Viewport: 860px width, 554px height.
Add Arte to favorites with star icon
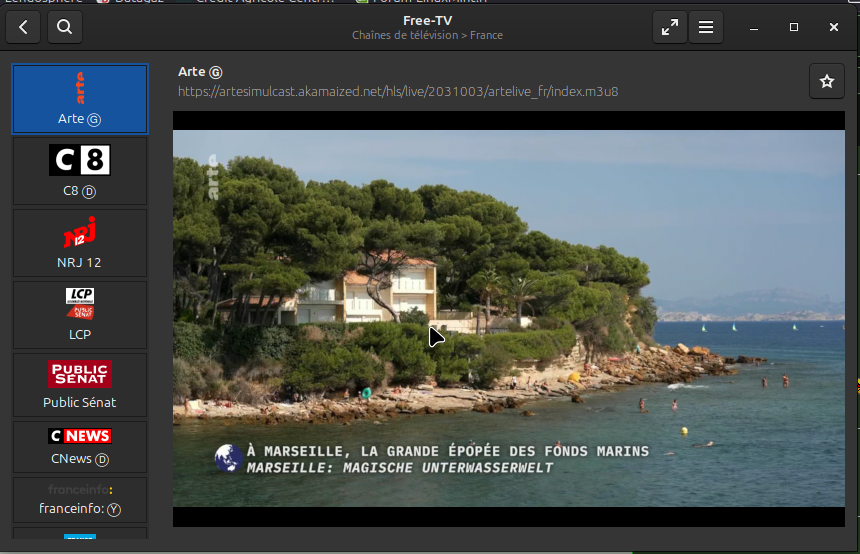(826, 82)
